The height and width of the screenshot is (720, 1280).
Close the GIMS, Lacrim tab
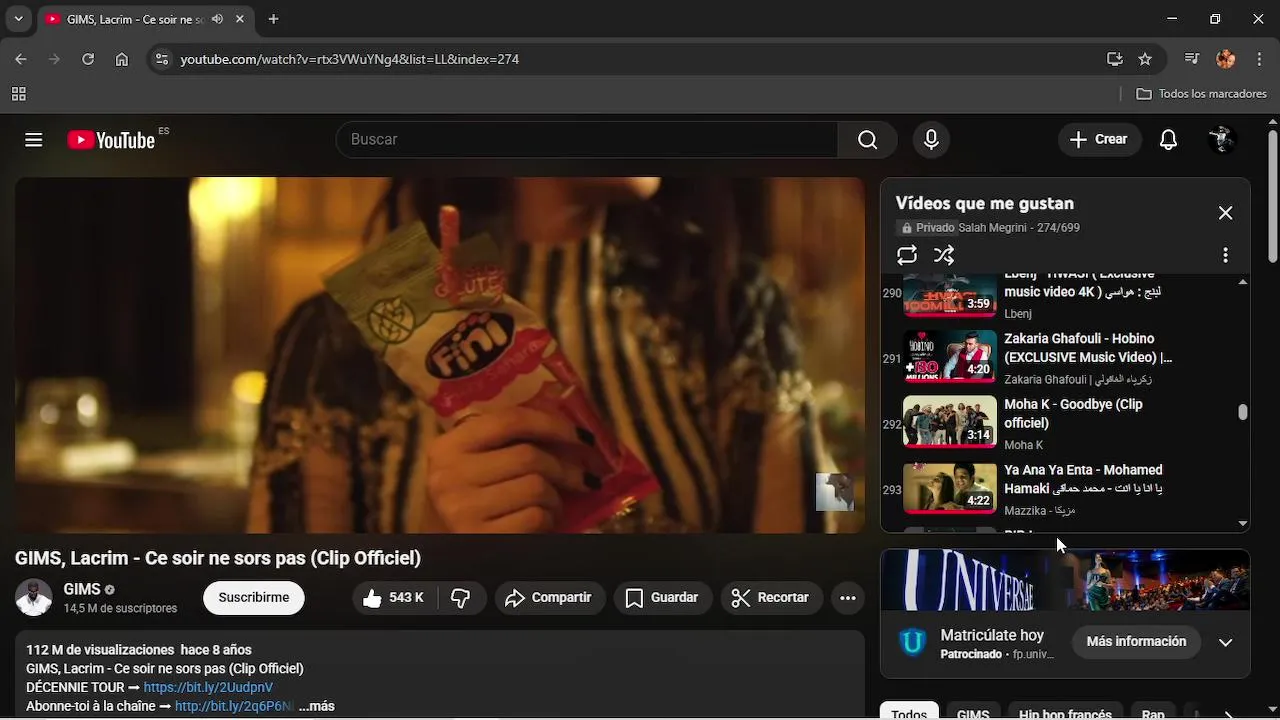pos(241,19)
